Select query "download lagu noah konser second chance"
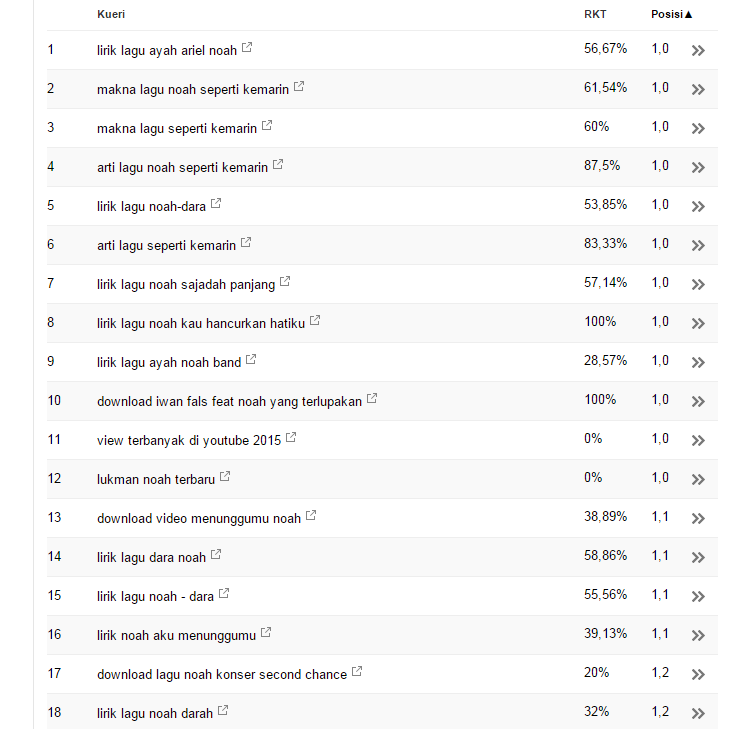Image resolution: width=745 pixels, height=729 pixels. click(221, 674)
